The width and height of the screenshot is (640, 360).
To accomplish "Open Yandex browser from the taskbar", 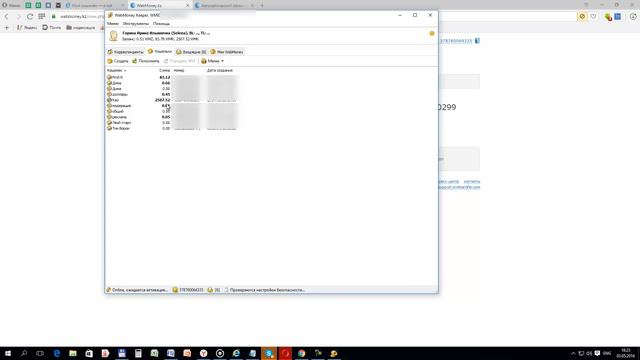I will (x=203, y=353).
